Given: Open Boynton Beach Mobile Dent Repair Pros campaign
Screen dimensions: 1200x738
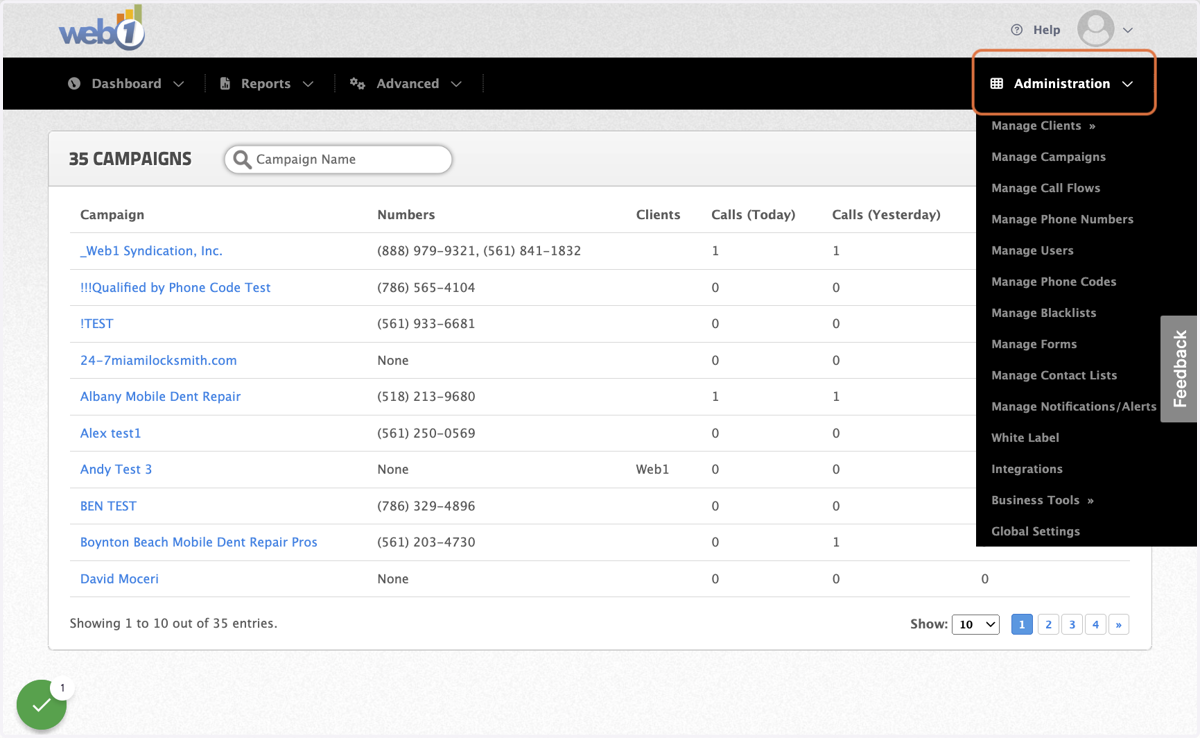Looking at the screenshot, I should click(198, 542).
